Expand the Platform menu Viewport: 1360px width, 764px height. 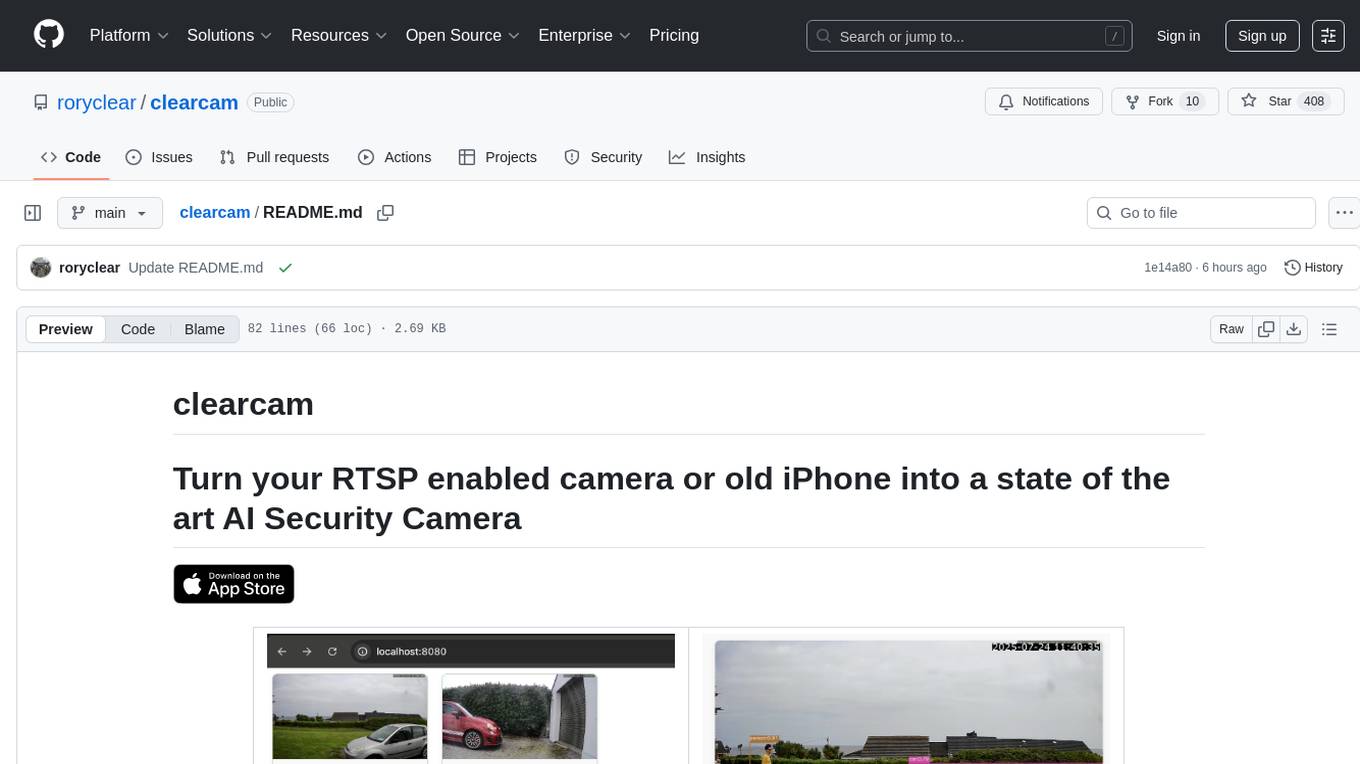[129, 35]
